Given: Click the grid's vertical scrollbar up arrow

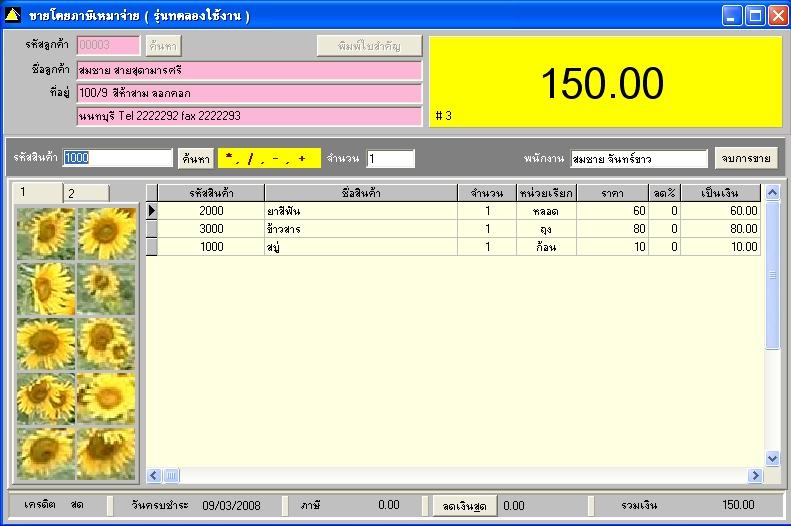Looking at the screenshot, I should tap(772, 192).
